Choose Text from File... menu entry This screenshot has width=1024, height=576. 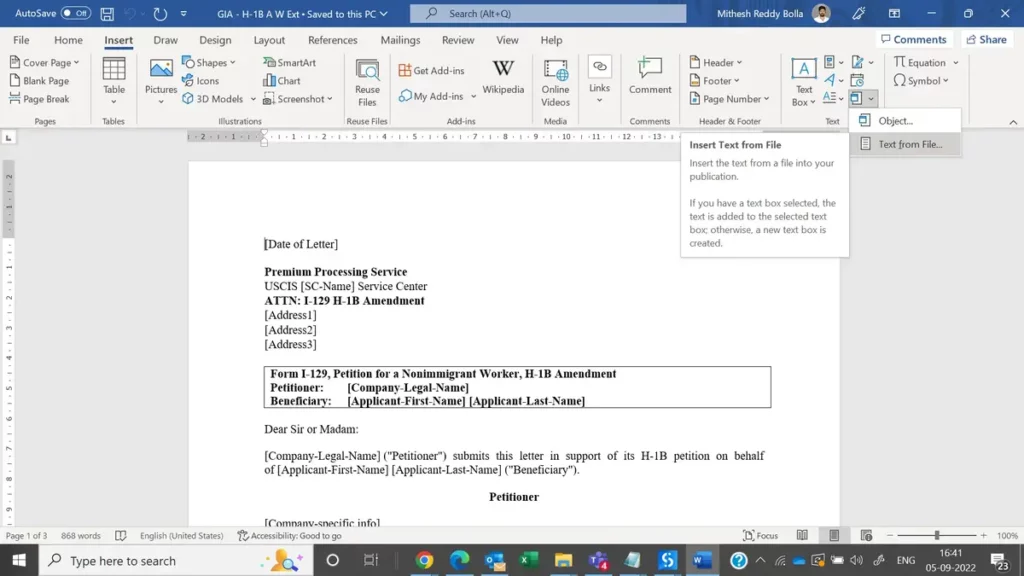click(x=905, y=144)
